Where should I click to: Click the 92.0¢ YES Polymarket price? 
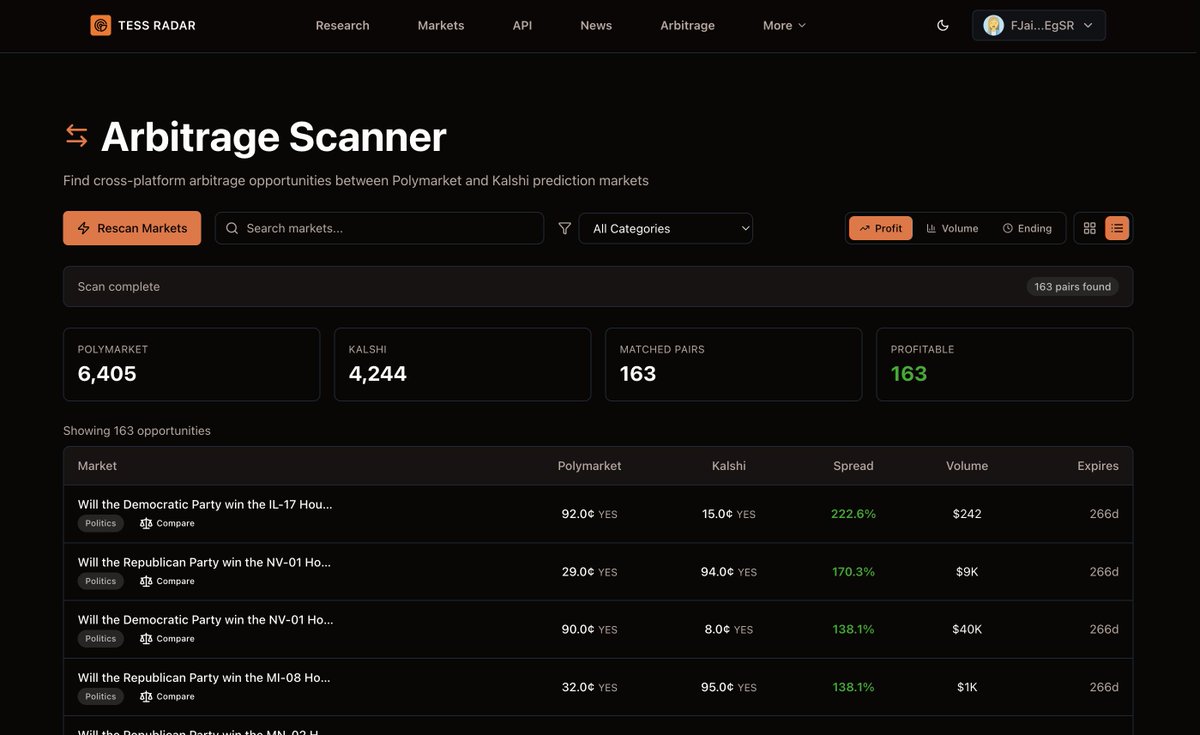point(589,514)
